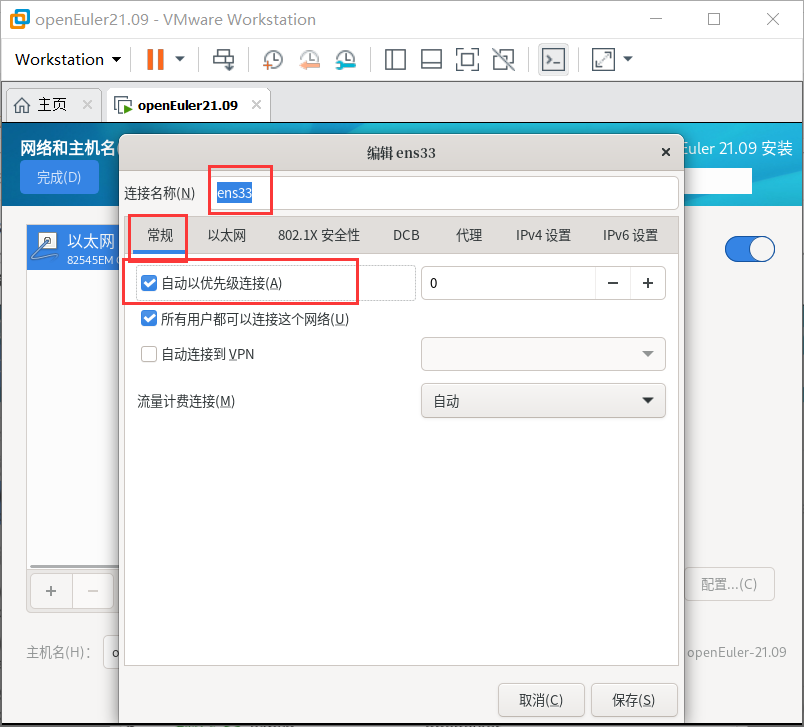Toggle the library sidebar panel
804x727 pixels.
coord(395,59)
